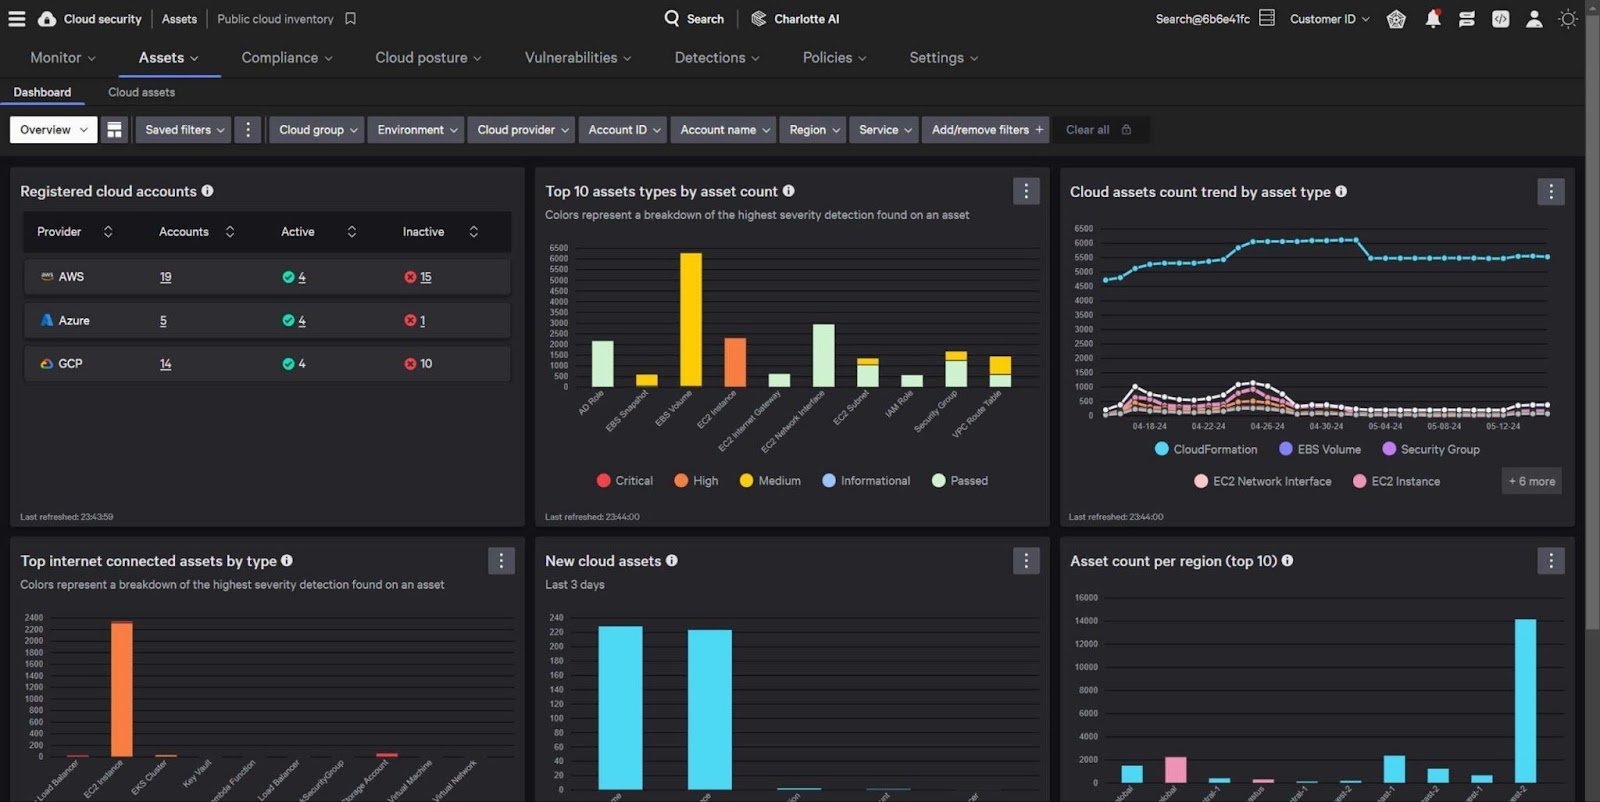
Task: Open the user profile icon
Action: (x=1534, y=19)
